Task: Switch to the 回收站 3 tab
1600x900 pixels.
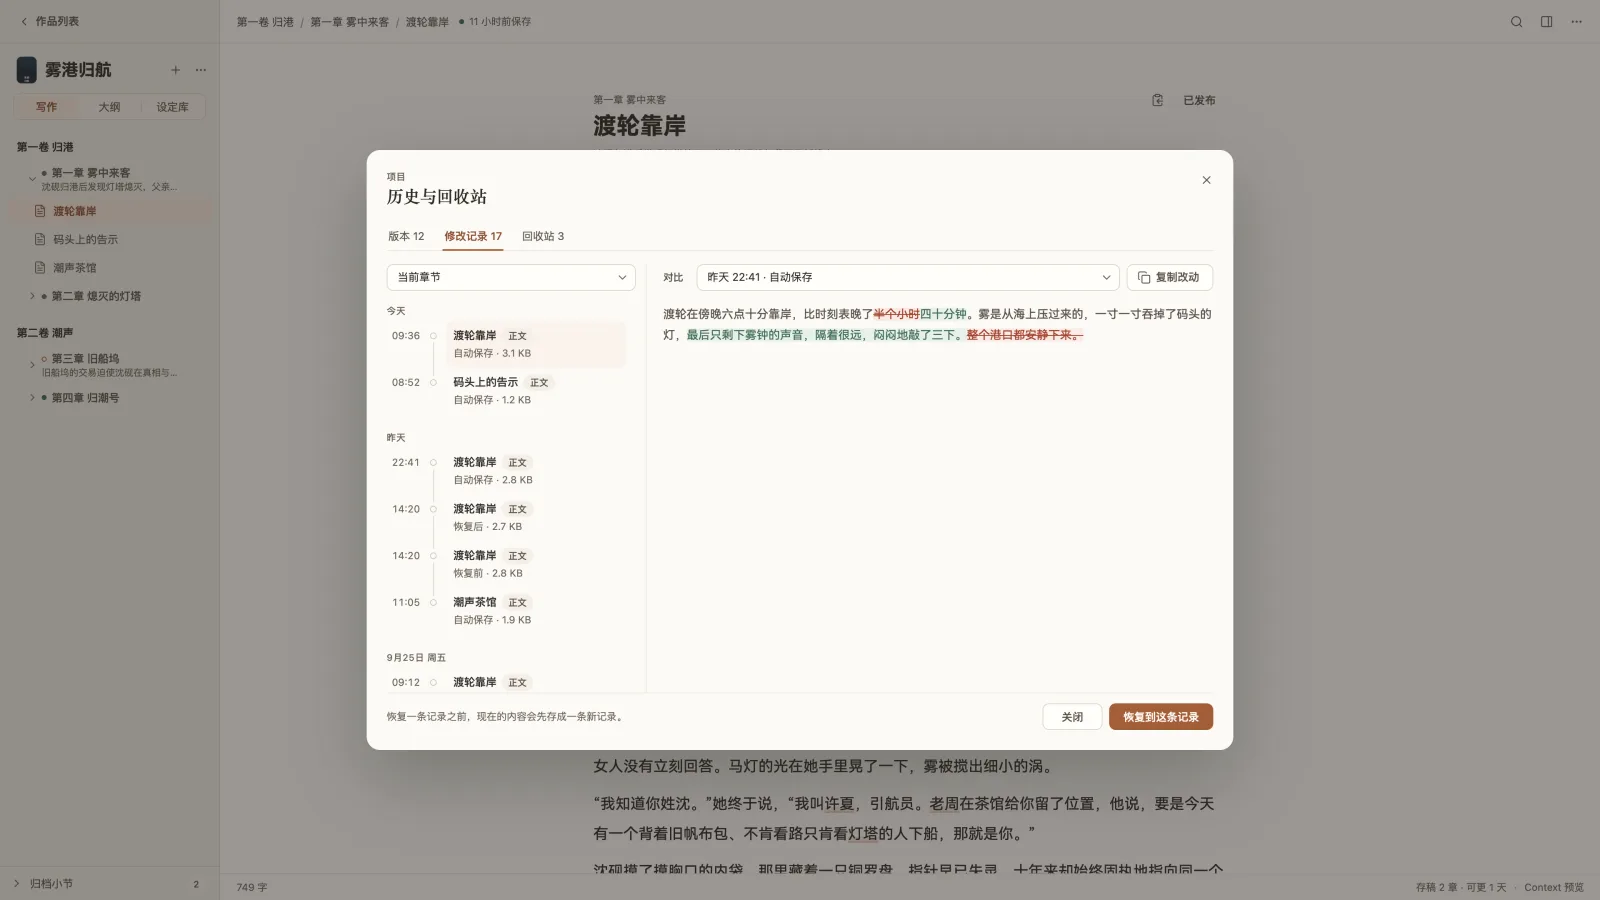Action: 543,236
